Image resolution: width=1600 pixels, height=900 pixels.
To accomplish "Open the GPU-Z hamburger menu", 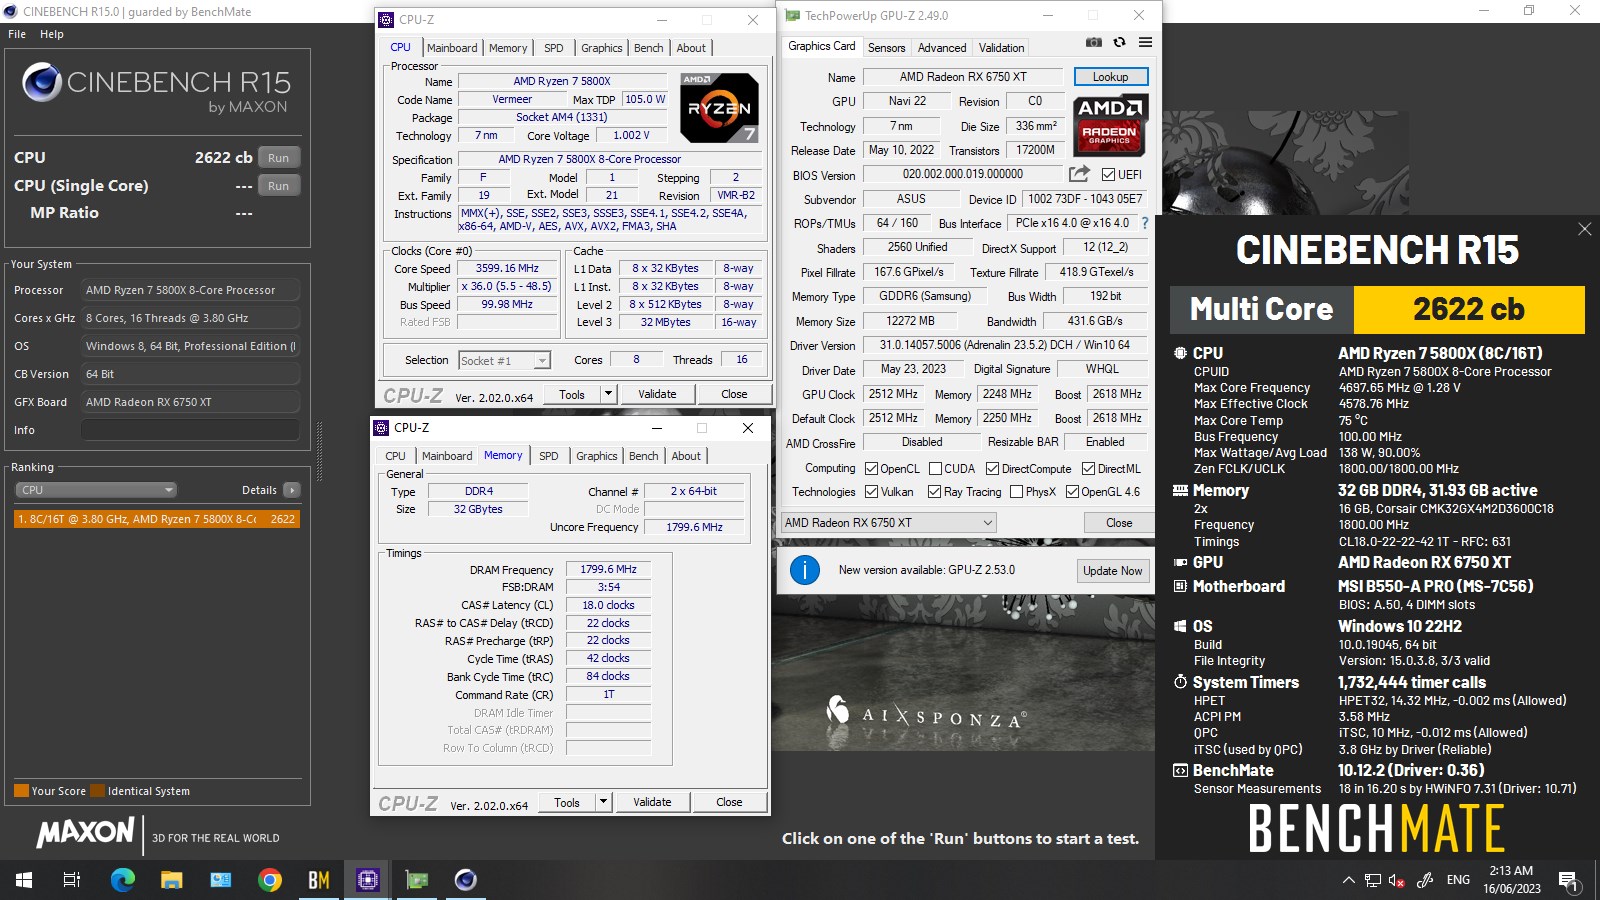I will [x=1145, y=43].
